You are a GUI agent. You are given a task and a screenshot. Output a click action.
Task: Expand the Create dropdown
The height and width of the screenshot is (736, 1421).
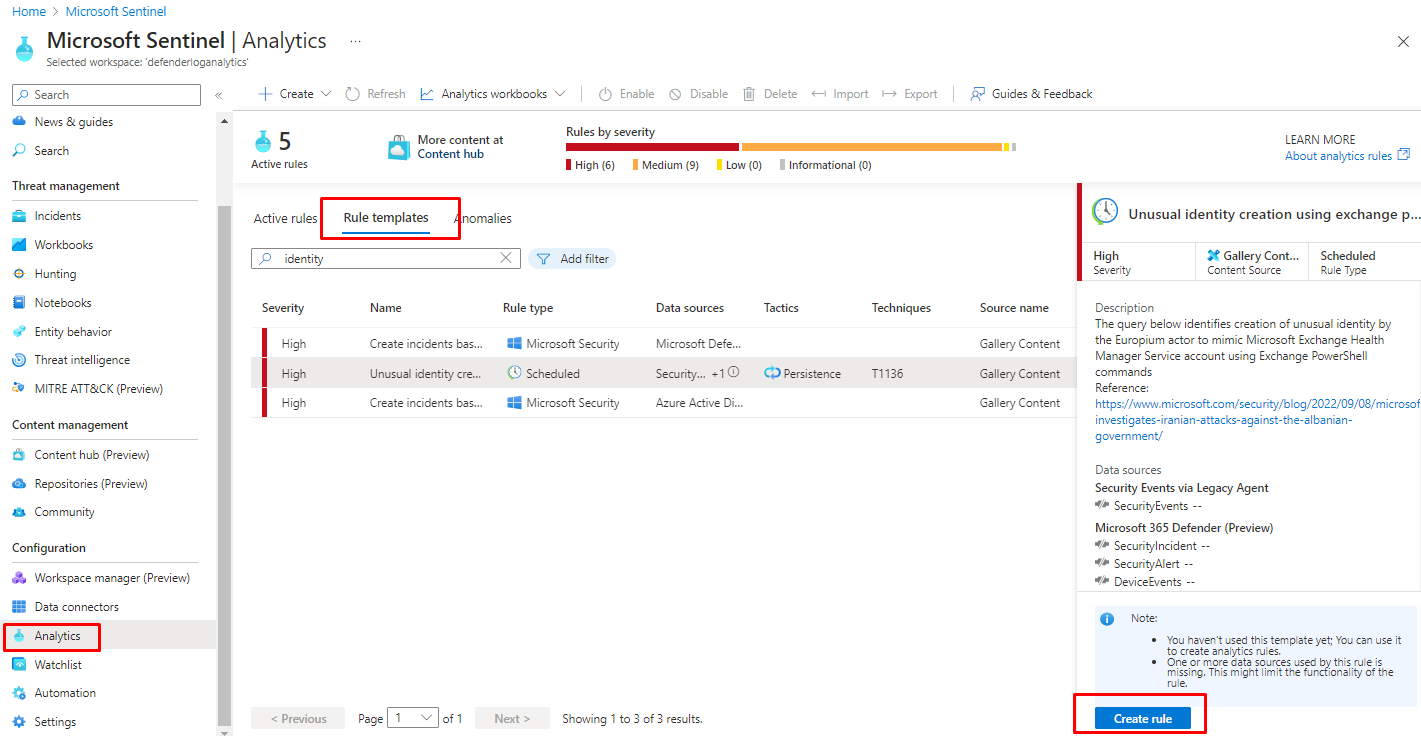click(x=325, y=94)
